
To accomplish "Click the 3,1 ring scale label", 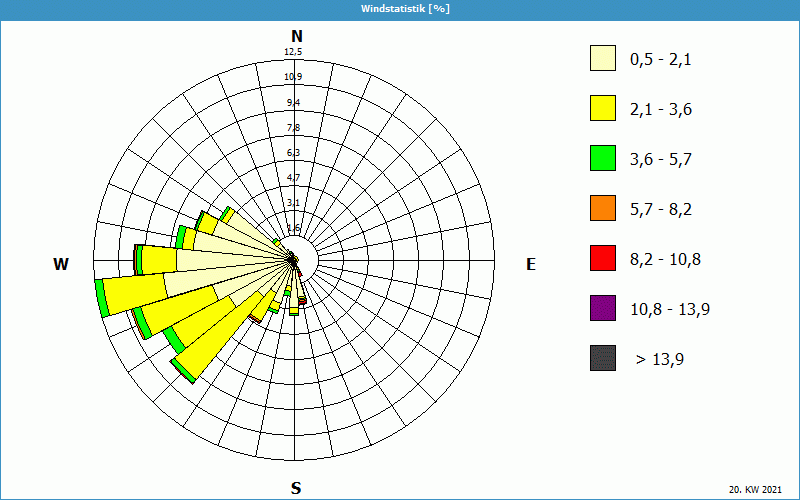I will point(293,203).
